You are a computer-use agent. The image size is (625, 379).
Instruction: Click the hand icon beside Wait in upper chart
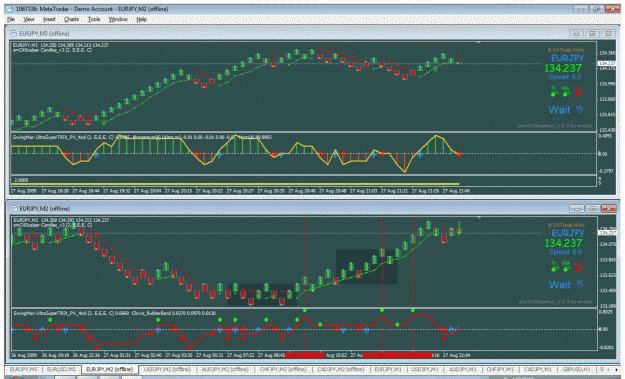579,110
